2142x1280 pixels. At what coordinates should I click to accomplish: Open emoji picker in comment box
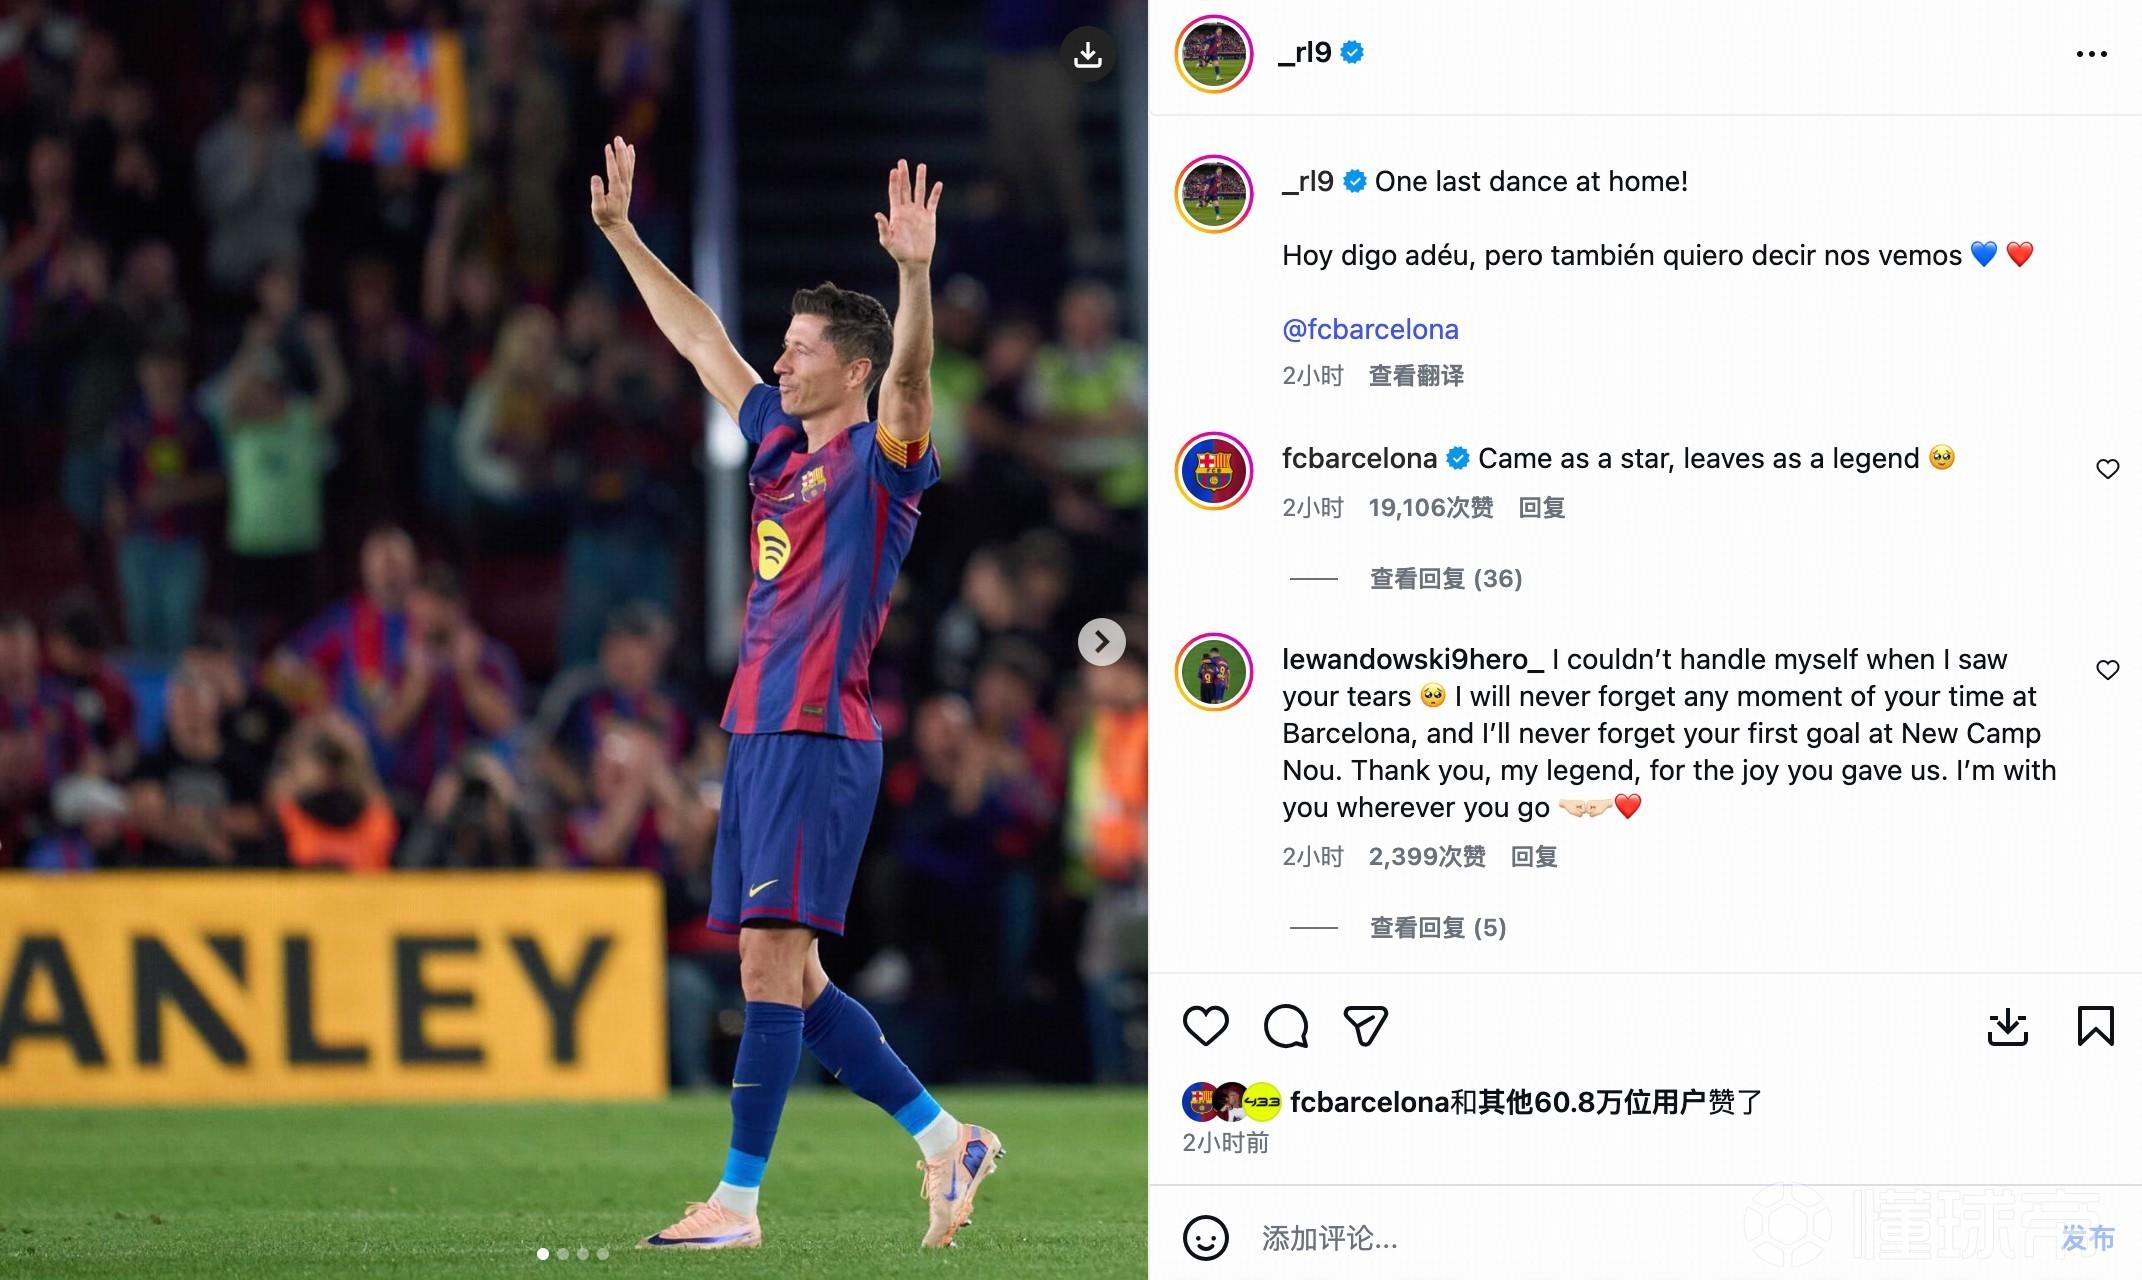tap(1205, 1238)
